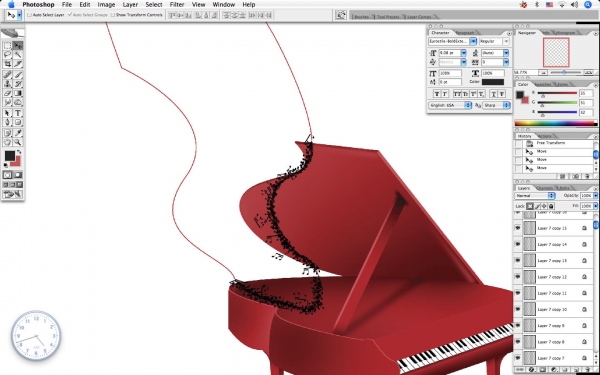Open the layer Opacity dropdown arrow
Screen dimensions: 600x375
tap(595, 196)
